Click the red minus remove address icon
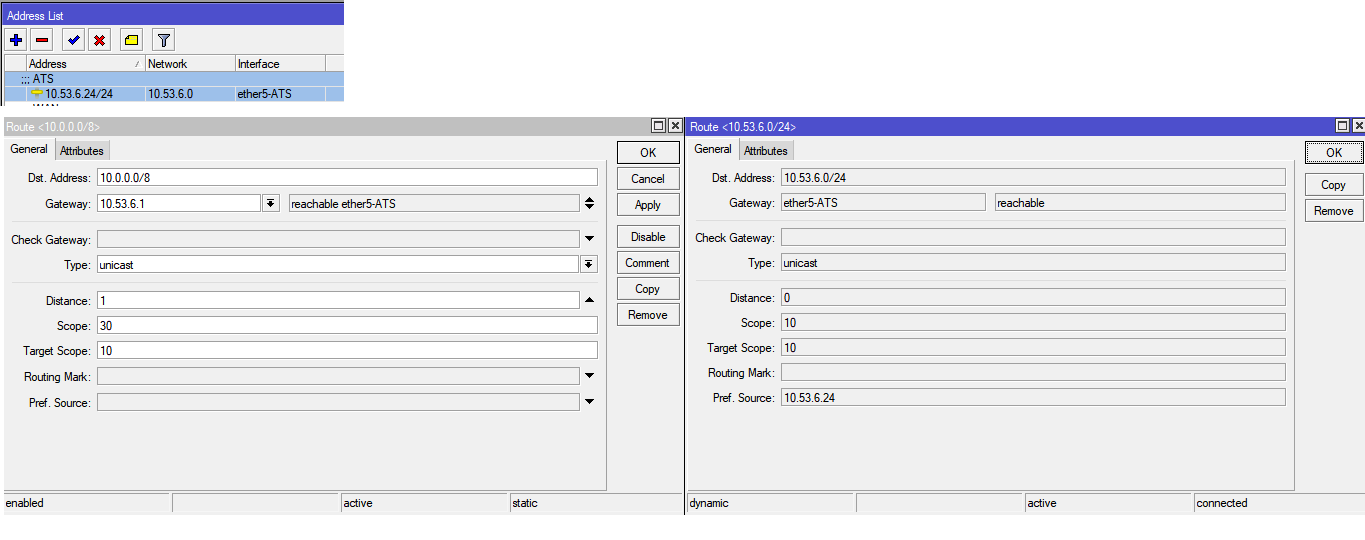Image resolution: width=1365 pixels, height=540 pixels. [x=42, y=40]
